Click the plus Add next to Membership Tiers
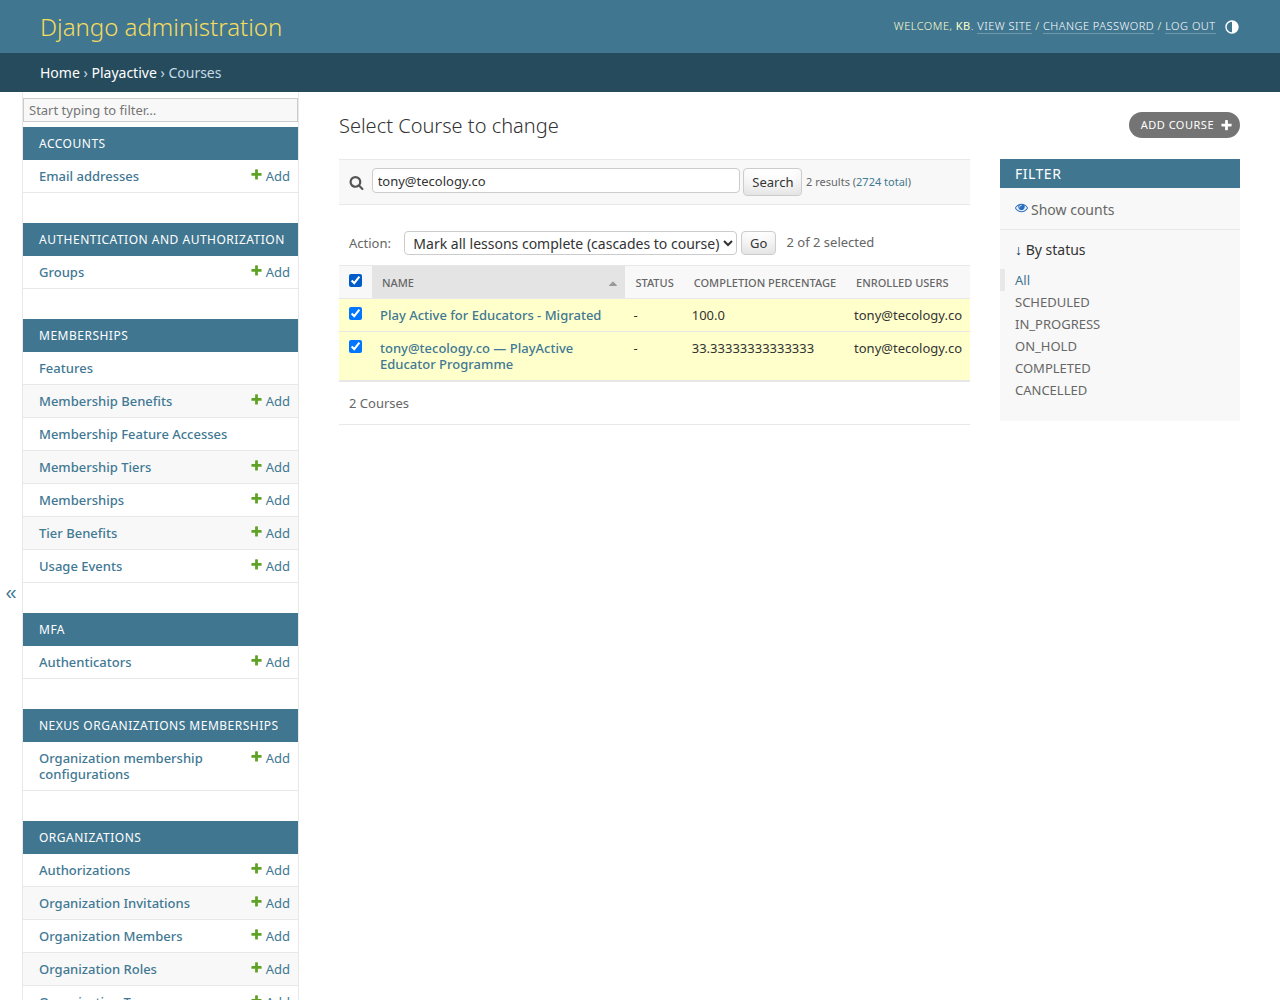Image resolution: width=1280 pixels, height=1000 pixels. [x=270, y=467]
